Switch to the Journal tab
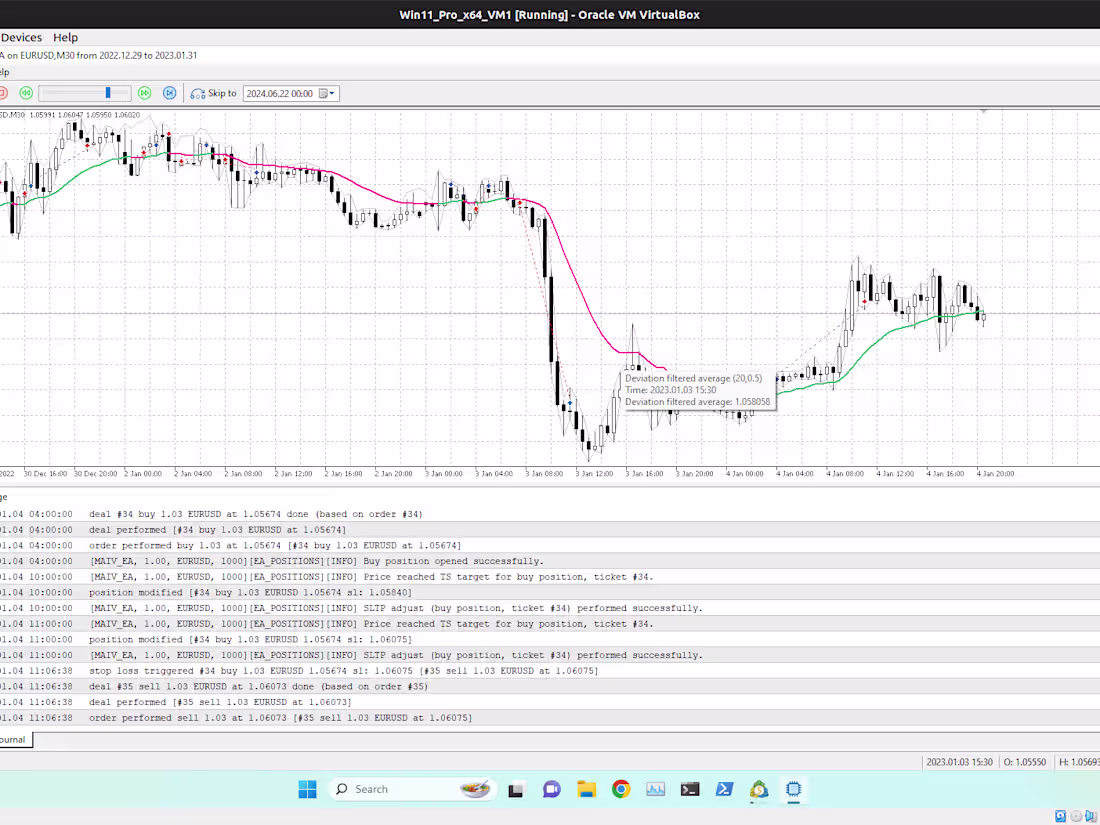The height and width of the screenshot is (825, 1100). [x=14, y=739]
